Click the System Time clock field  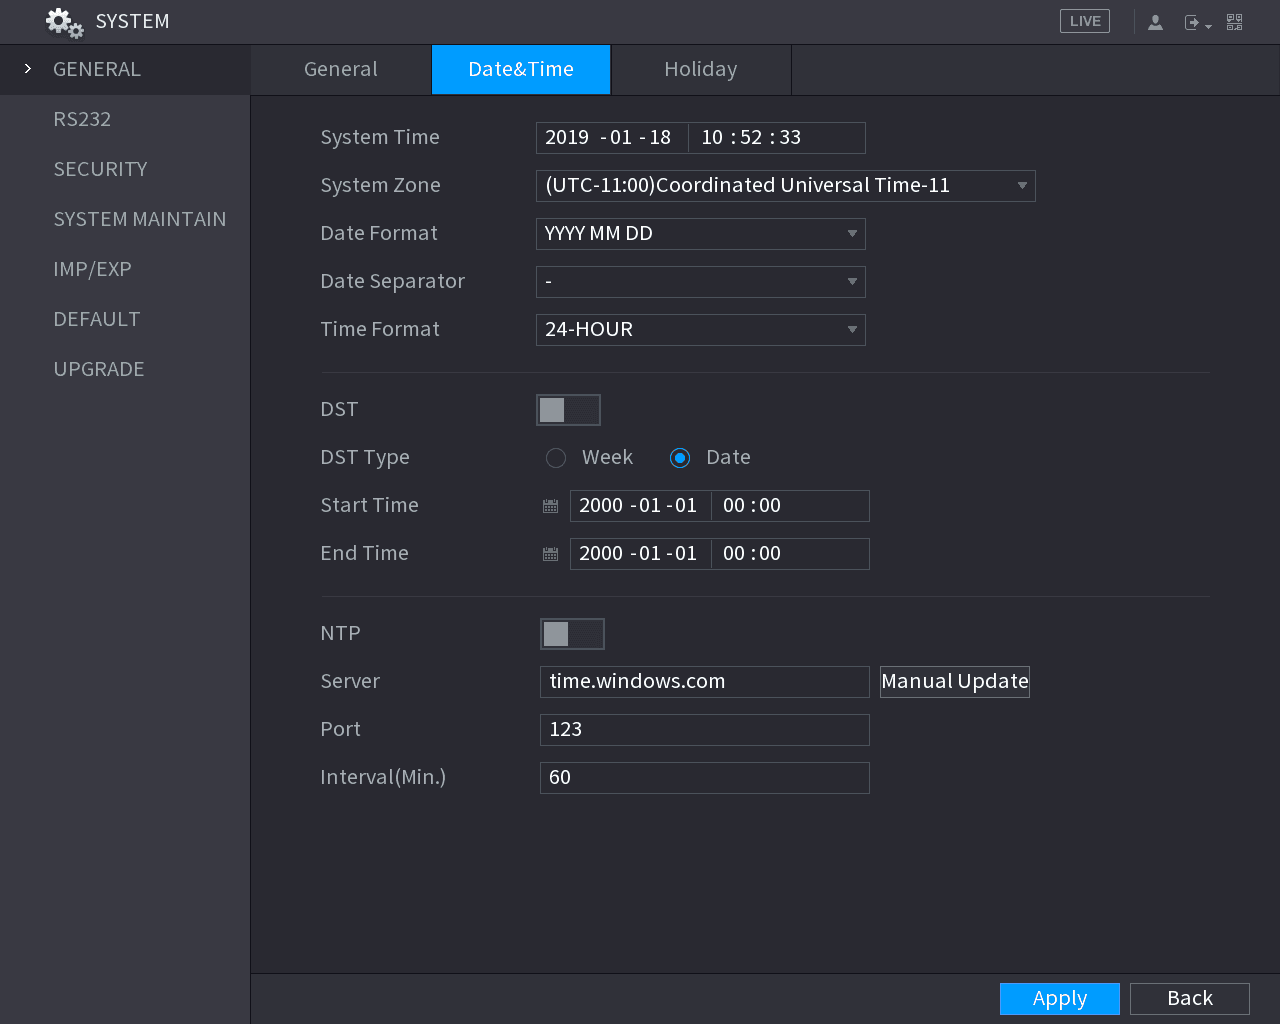[777, 138]
